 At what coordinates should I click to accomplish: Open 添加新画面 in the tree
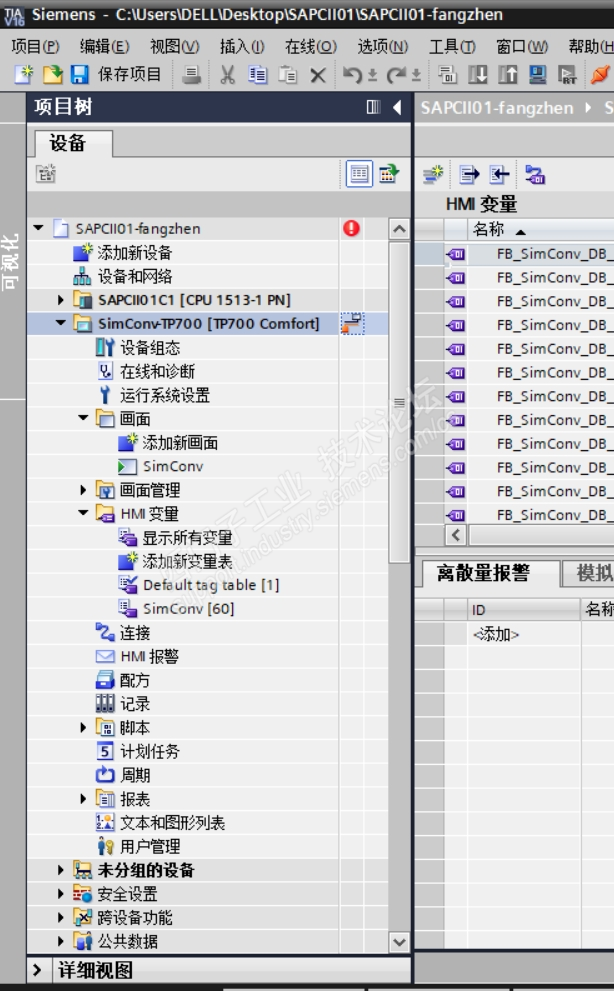click(x=180, y=442)
